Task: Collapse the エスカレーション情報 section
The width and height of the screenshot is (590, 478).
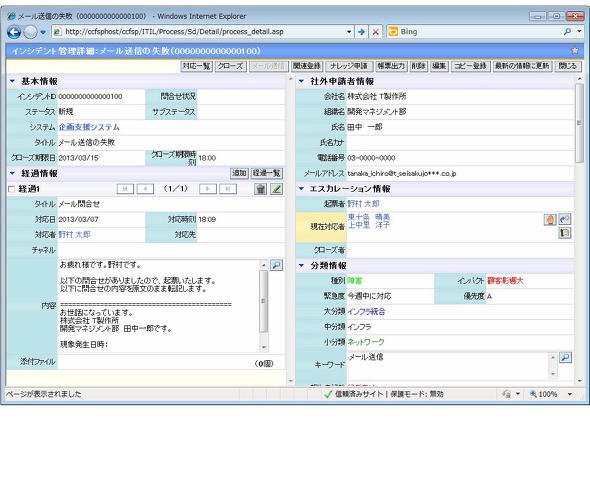Action: pyautogui.click(x=301, y=189)
